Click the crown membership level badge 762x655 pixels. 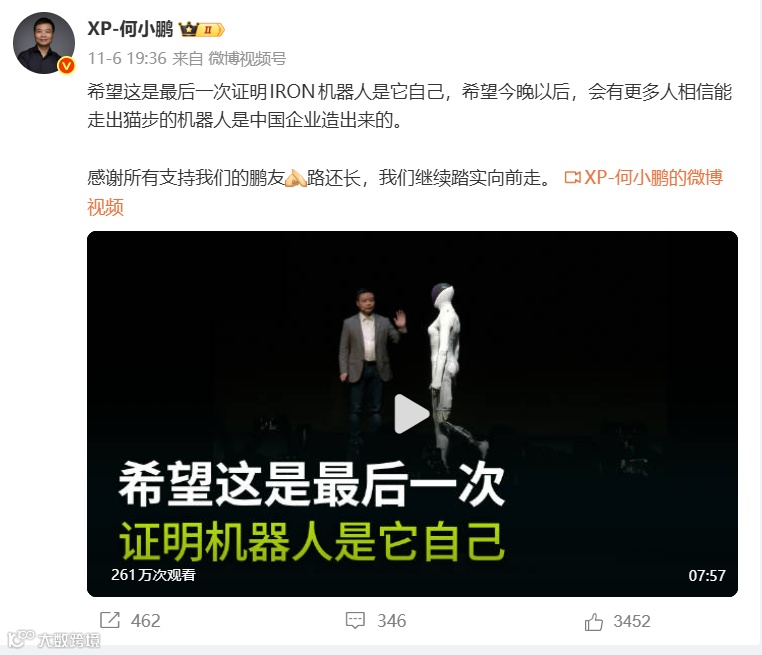pos(201,30)
